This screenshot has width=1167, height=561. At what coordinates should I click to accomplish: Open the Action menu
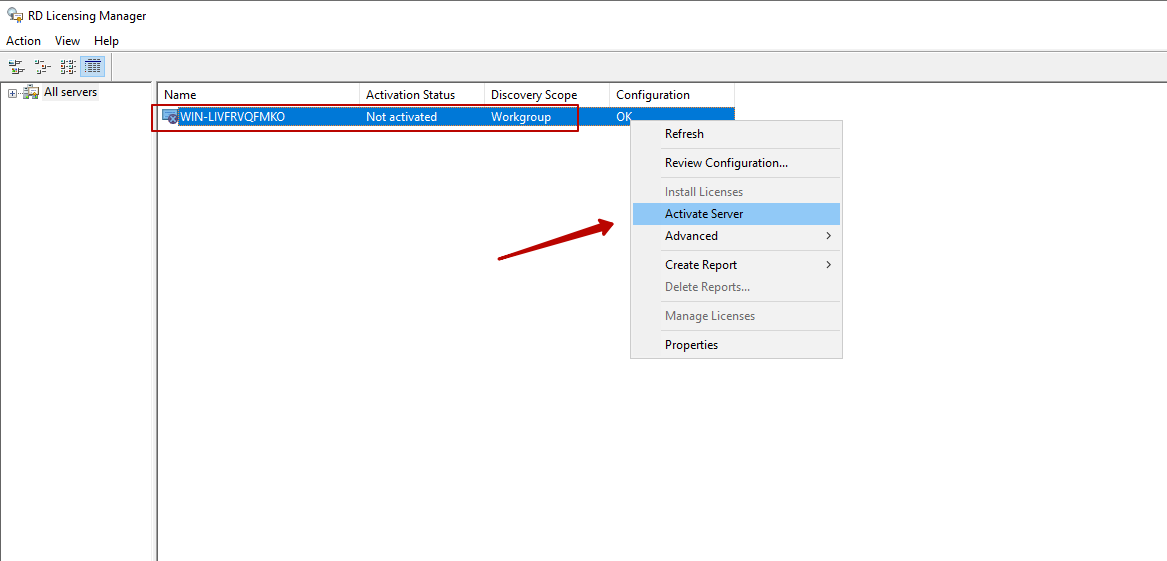23,41
